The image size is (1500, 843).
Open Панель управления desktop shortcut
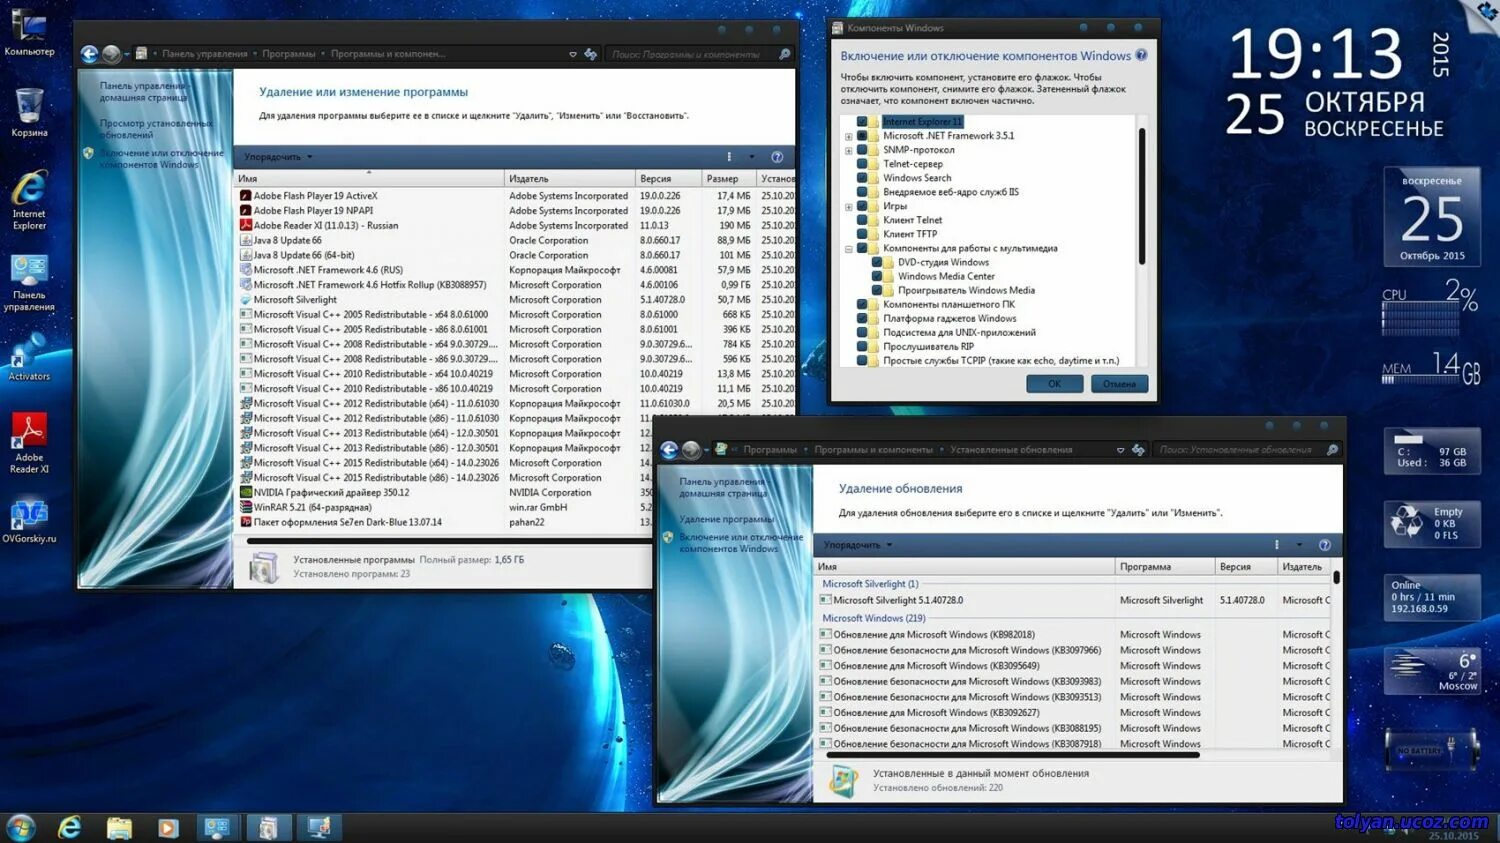pyautogui.click(x=29, y=282)
